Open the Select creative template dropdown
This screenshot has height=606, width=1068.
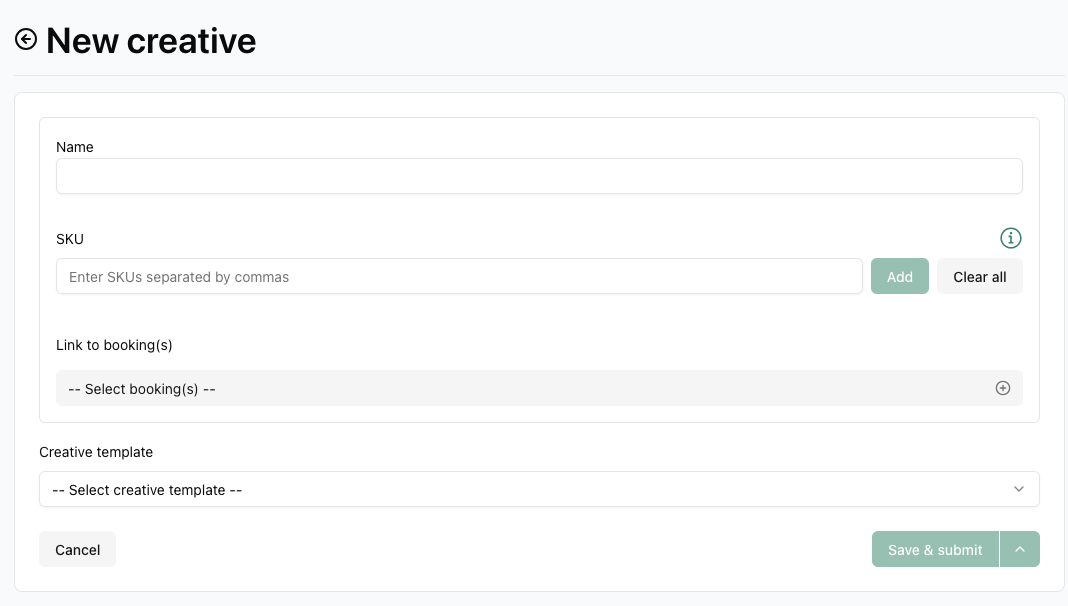coord(520,489)
